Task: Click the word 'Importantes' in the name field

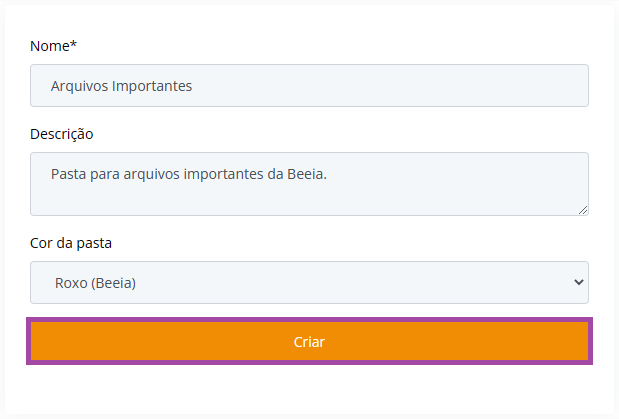Action: tap(152, 86)
